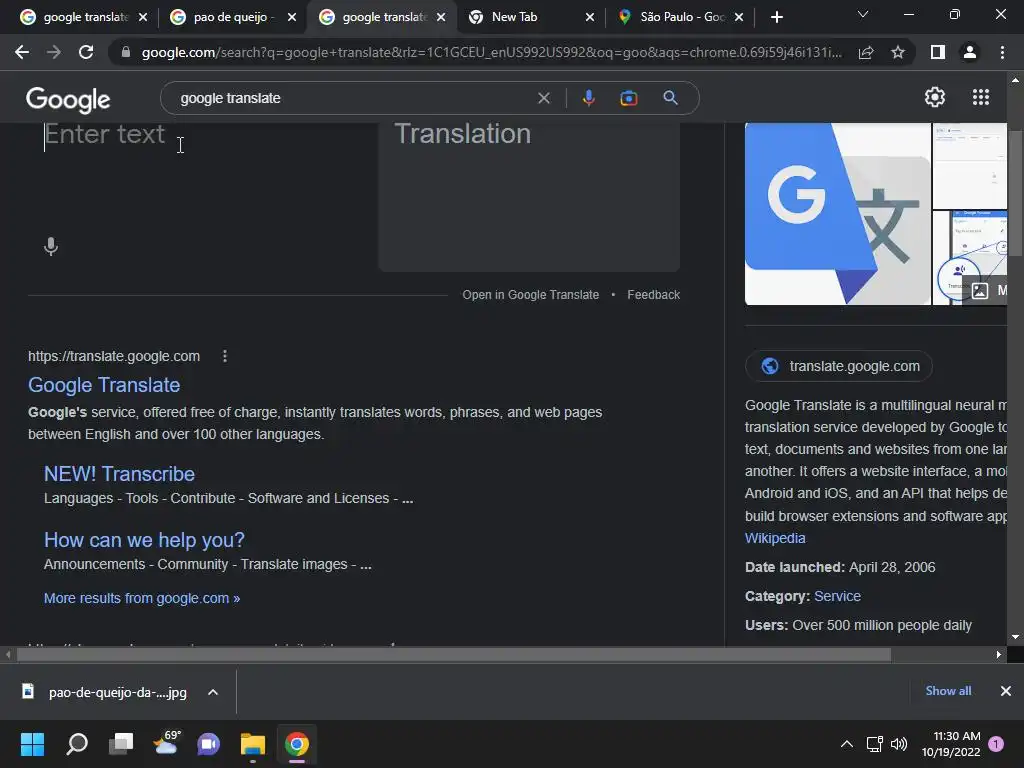View the padlock site information
Viewport: 1024px width, 768px height.
tap(126, 52)
